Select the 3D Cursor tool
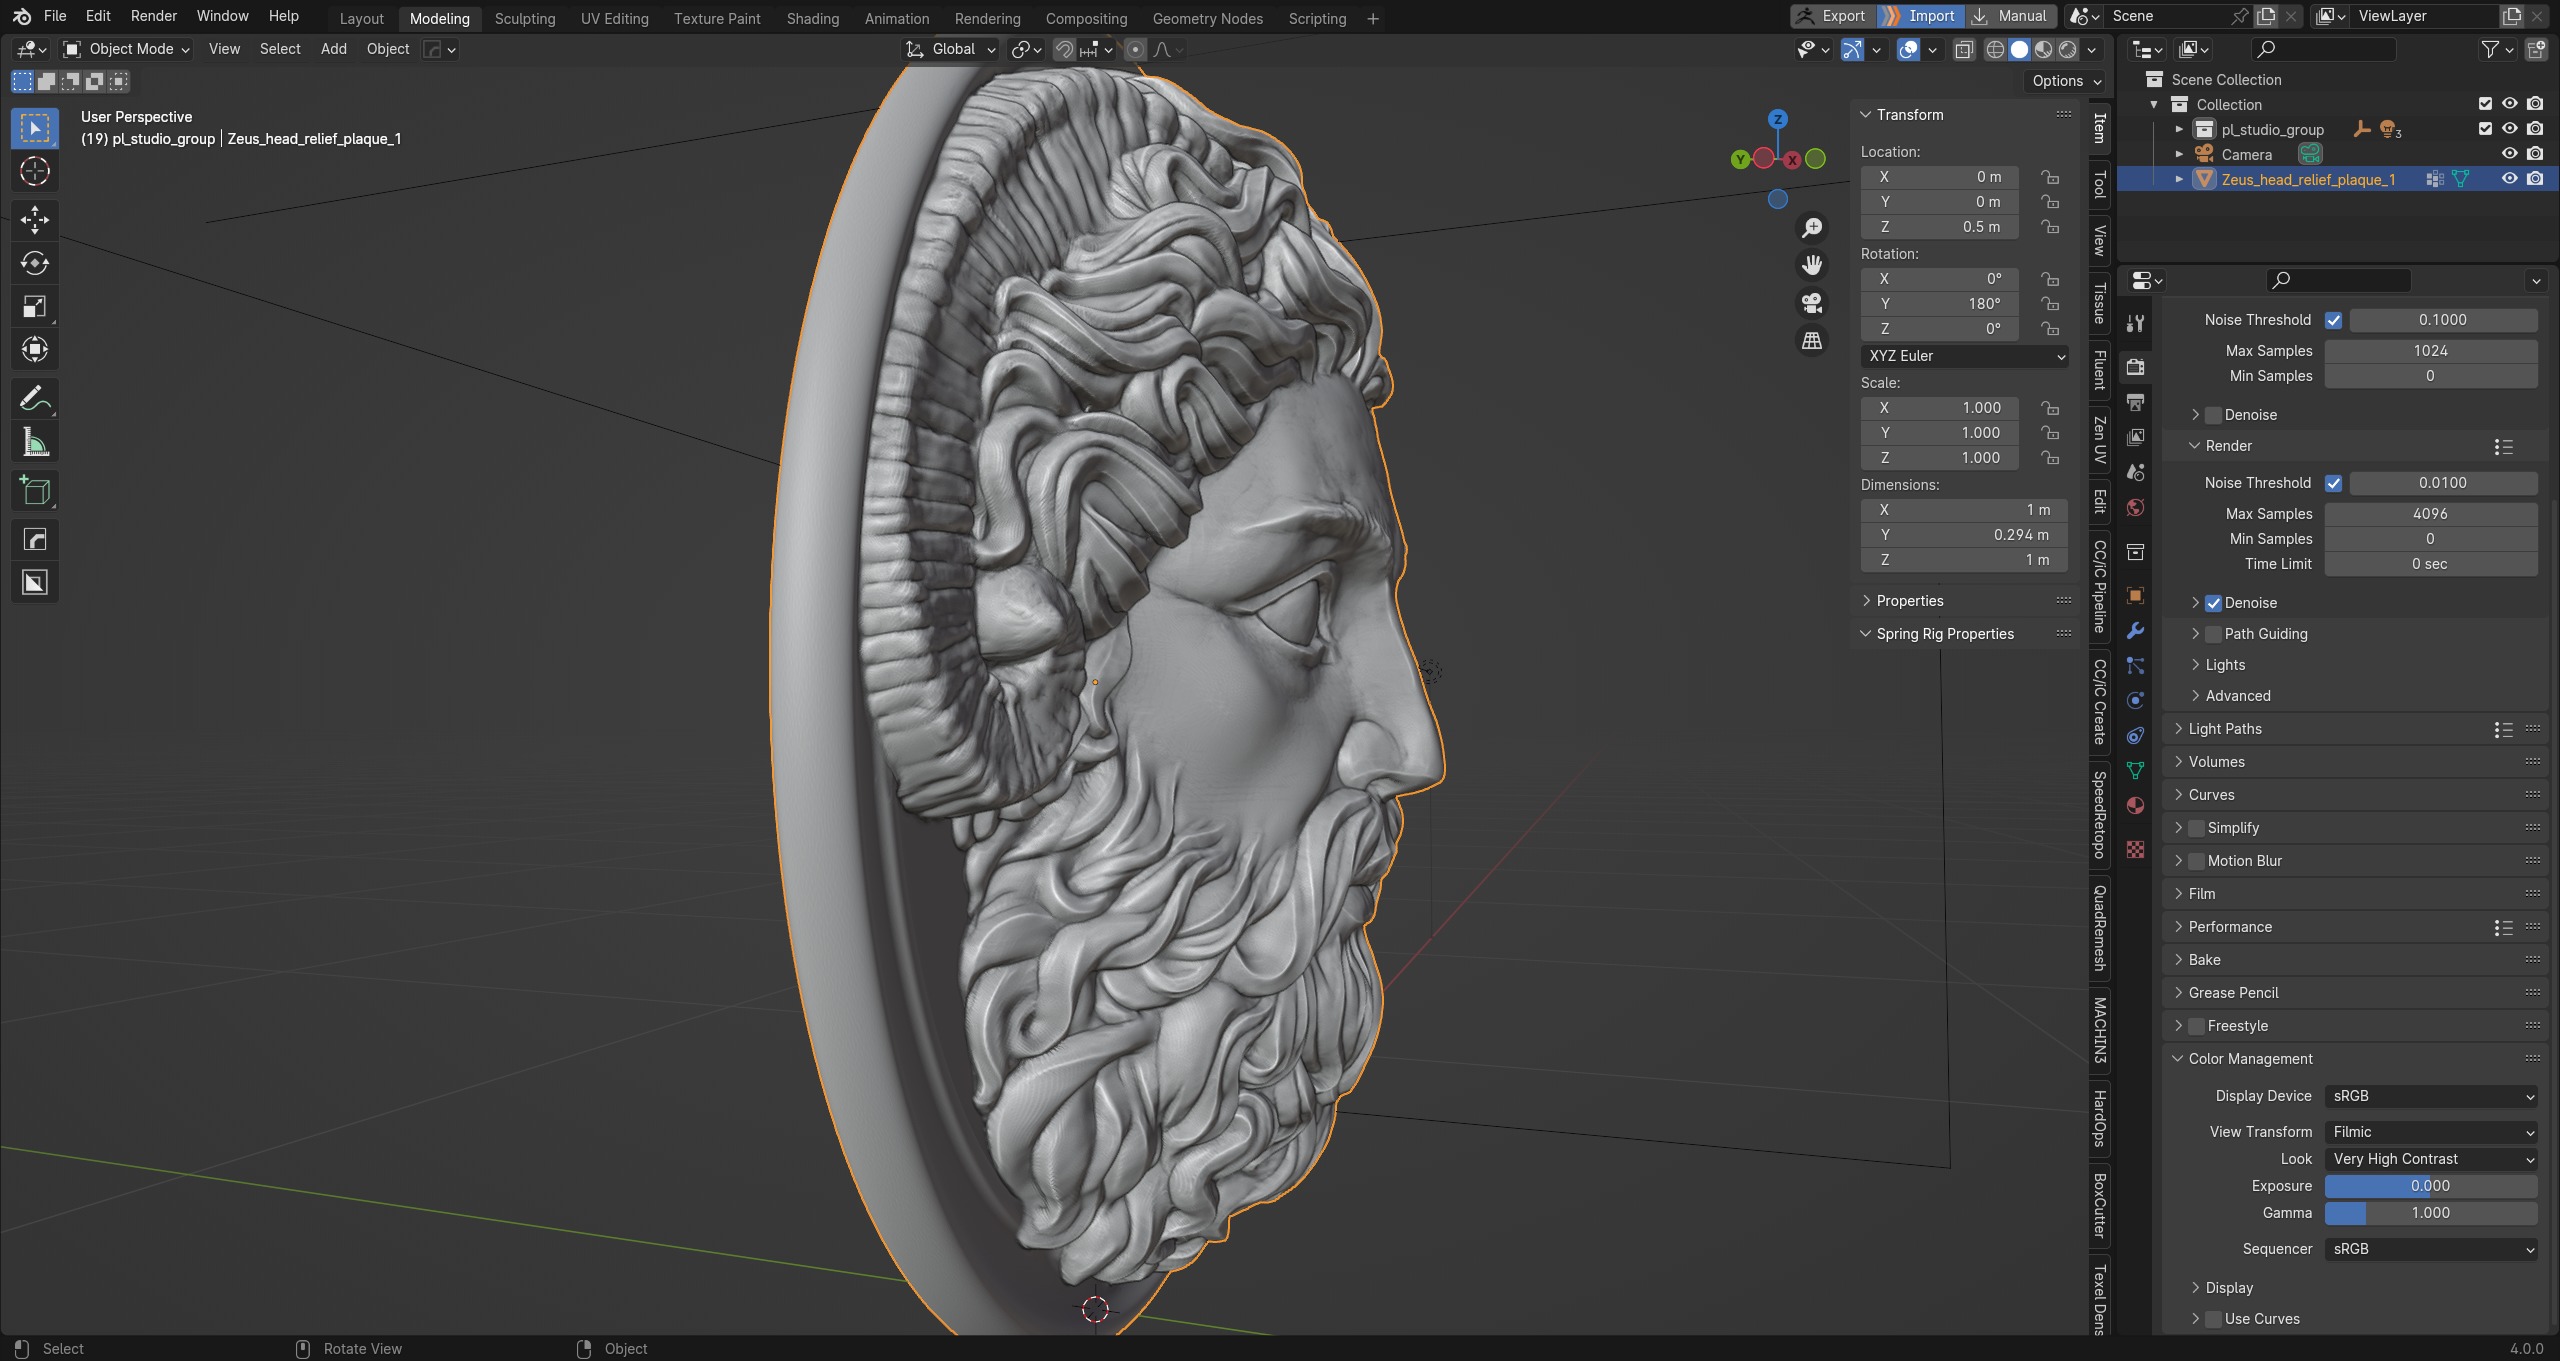 35,172
